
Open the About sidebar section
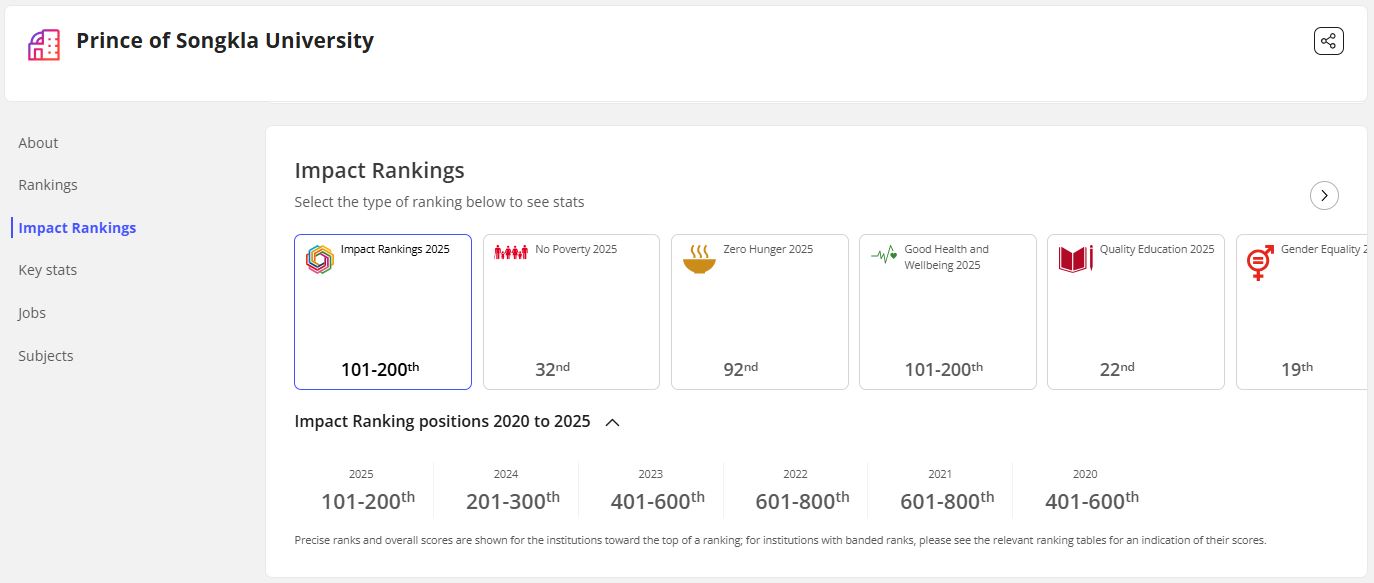[x=38, y=143]
